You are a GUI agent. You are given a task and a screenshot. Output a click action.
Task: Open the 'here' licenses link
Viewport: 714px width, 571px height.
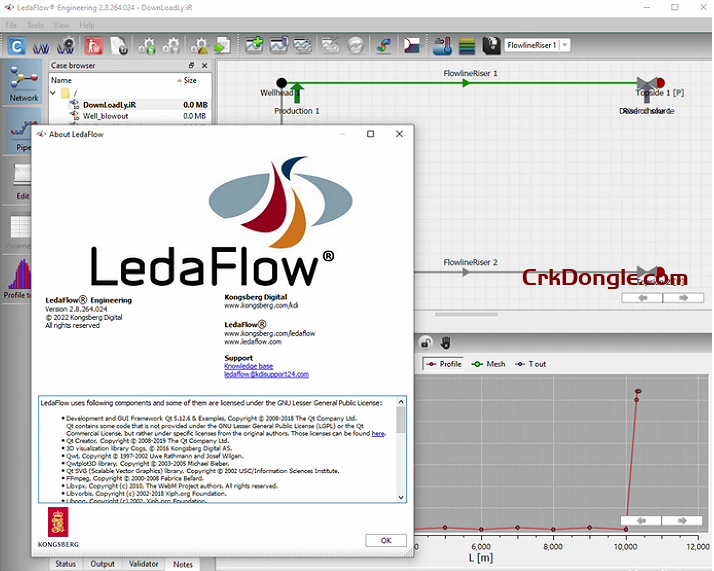pos(378,433)
